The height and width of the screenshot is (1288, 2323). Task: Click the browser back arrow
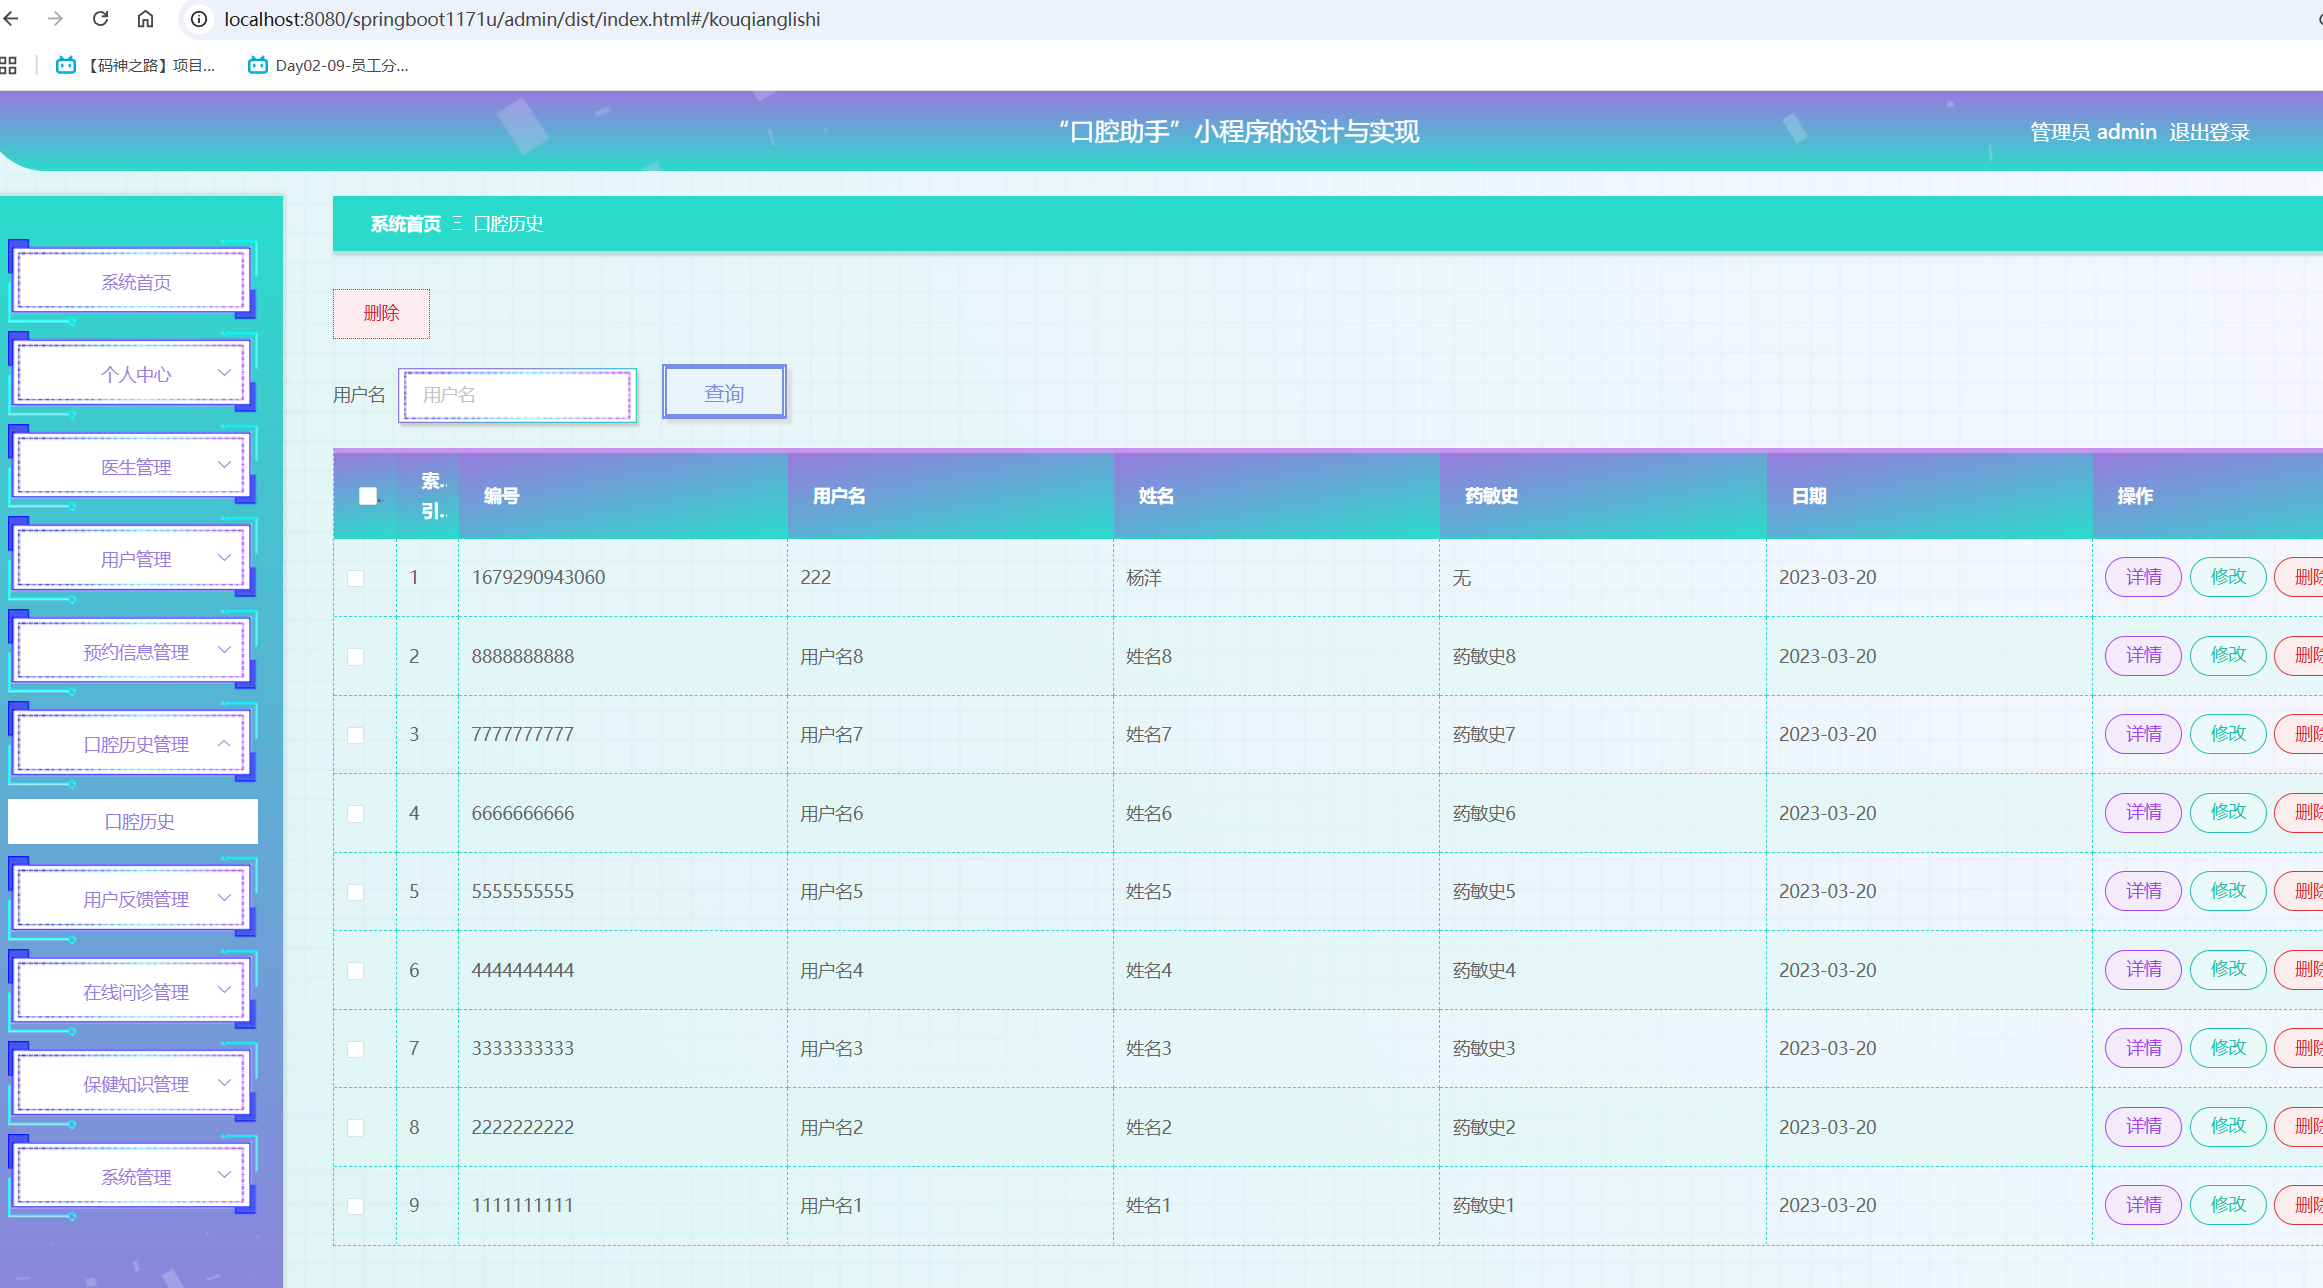(12, 19)
